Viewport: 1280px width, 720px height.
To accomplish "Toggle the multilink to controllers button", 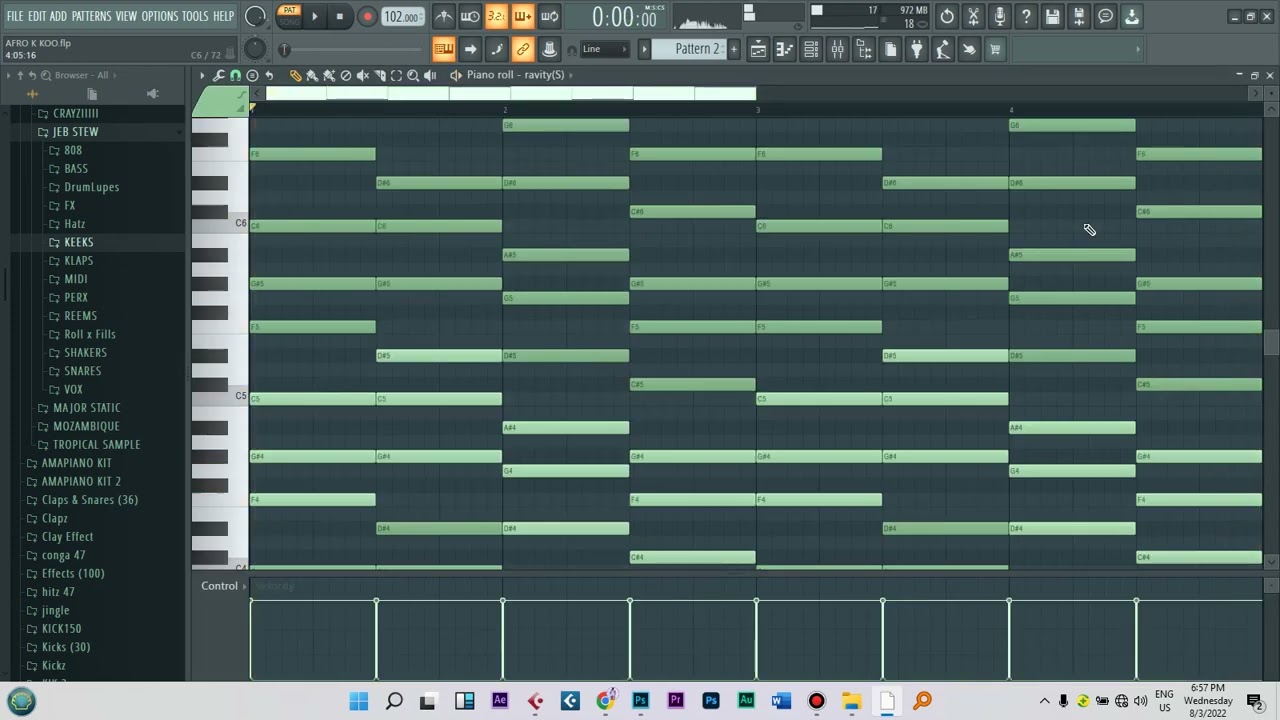I will point(549,49).
